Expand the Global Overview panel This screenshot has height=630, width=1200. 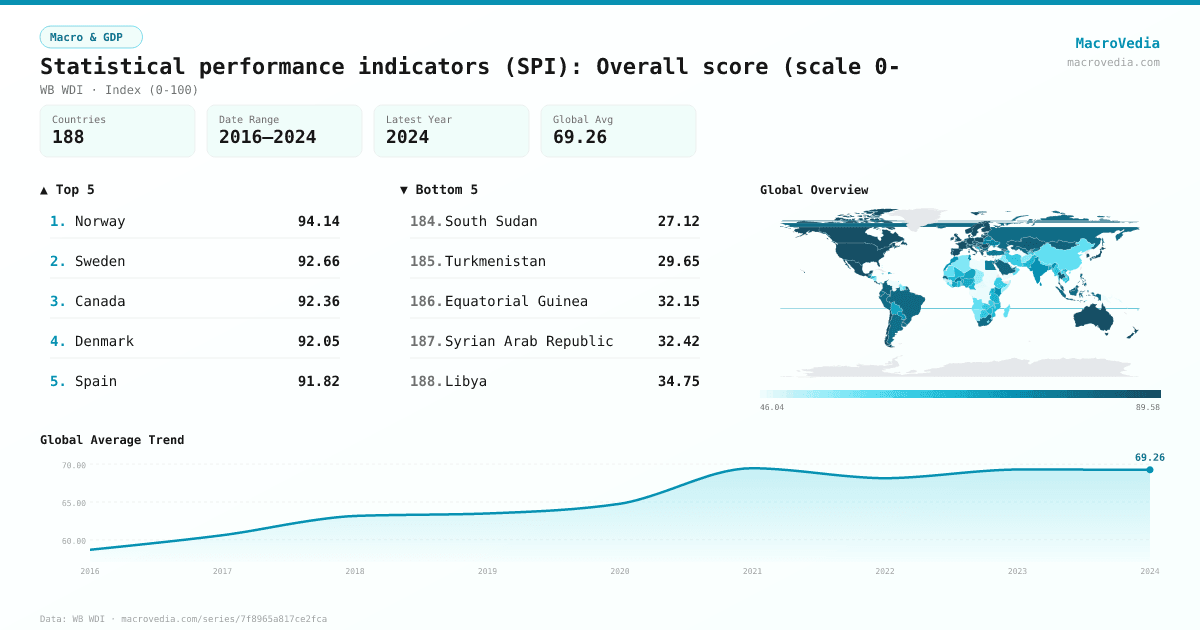pyautogui.click(x=814, y=189)
